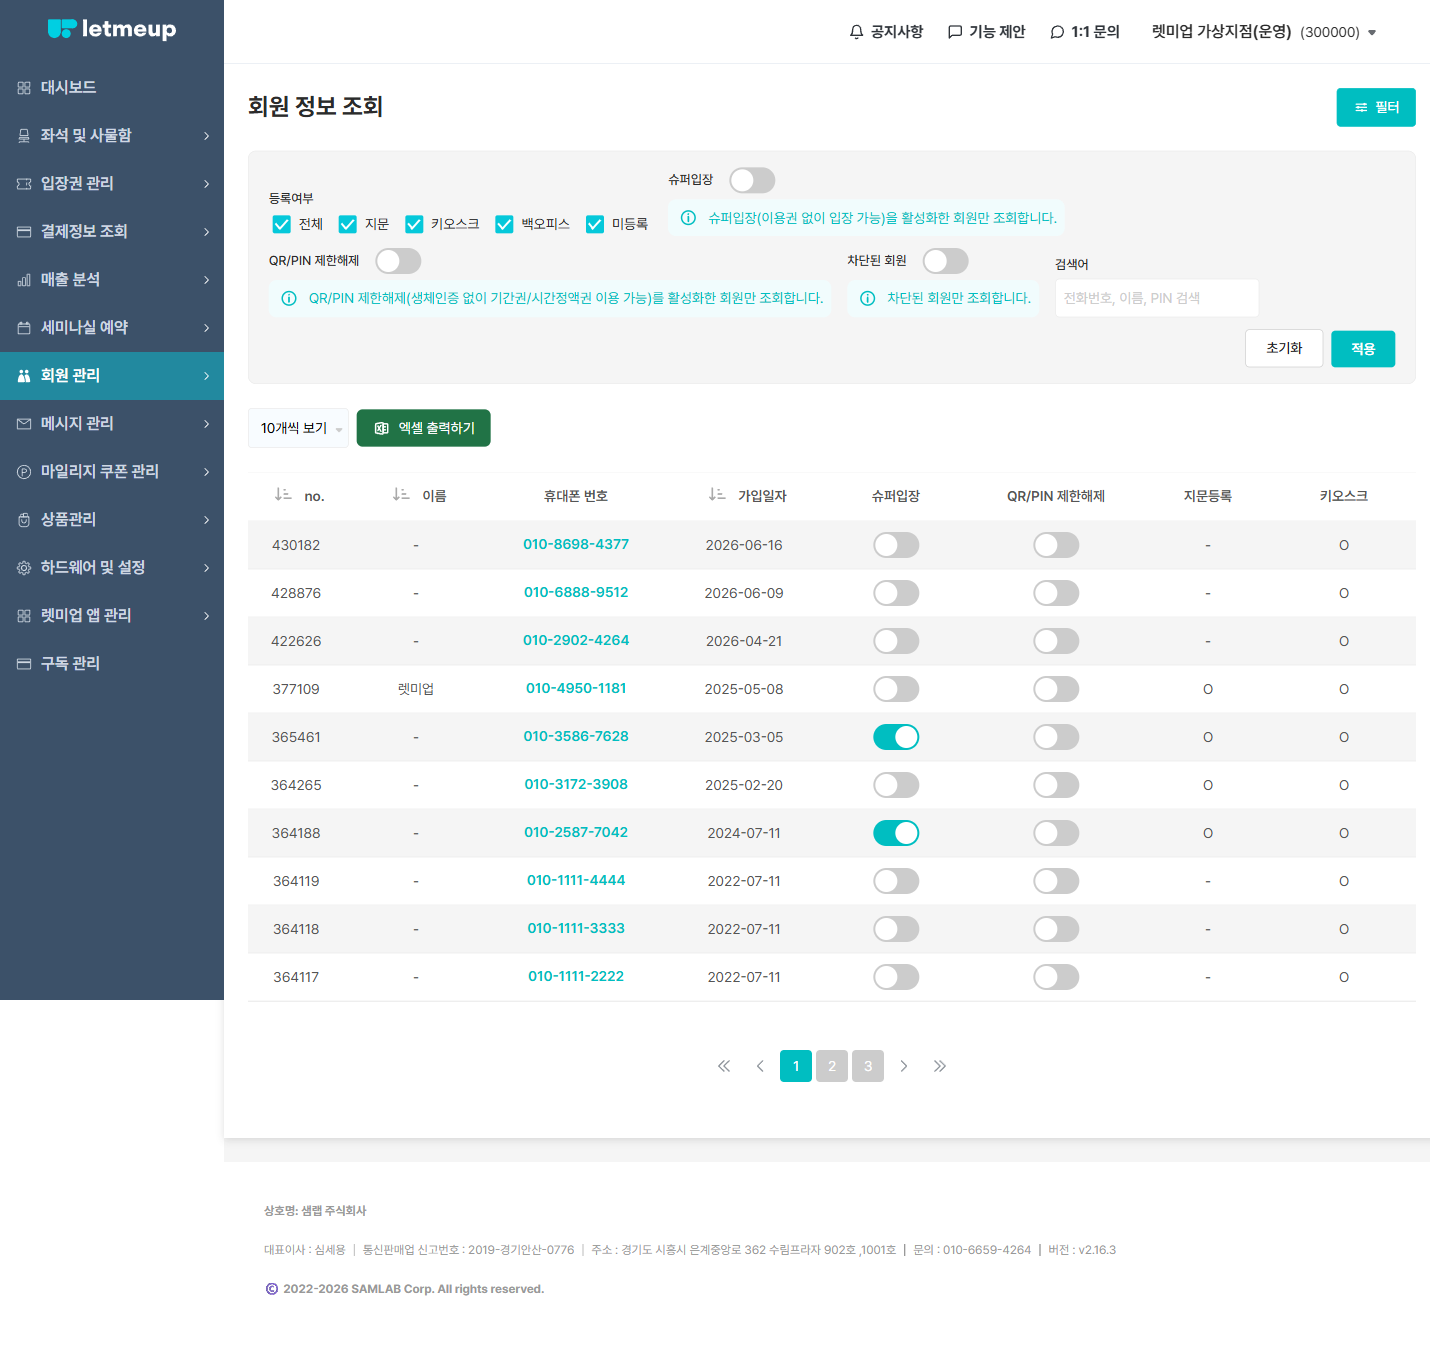Sort the table by no. column icon

[x=283, y=495]
